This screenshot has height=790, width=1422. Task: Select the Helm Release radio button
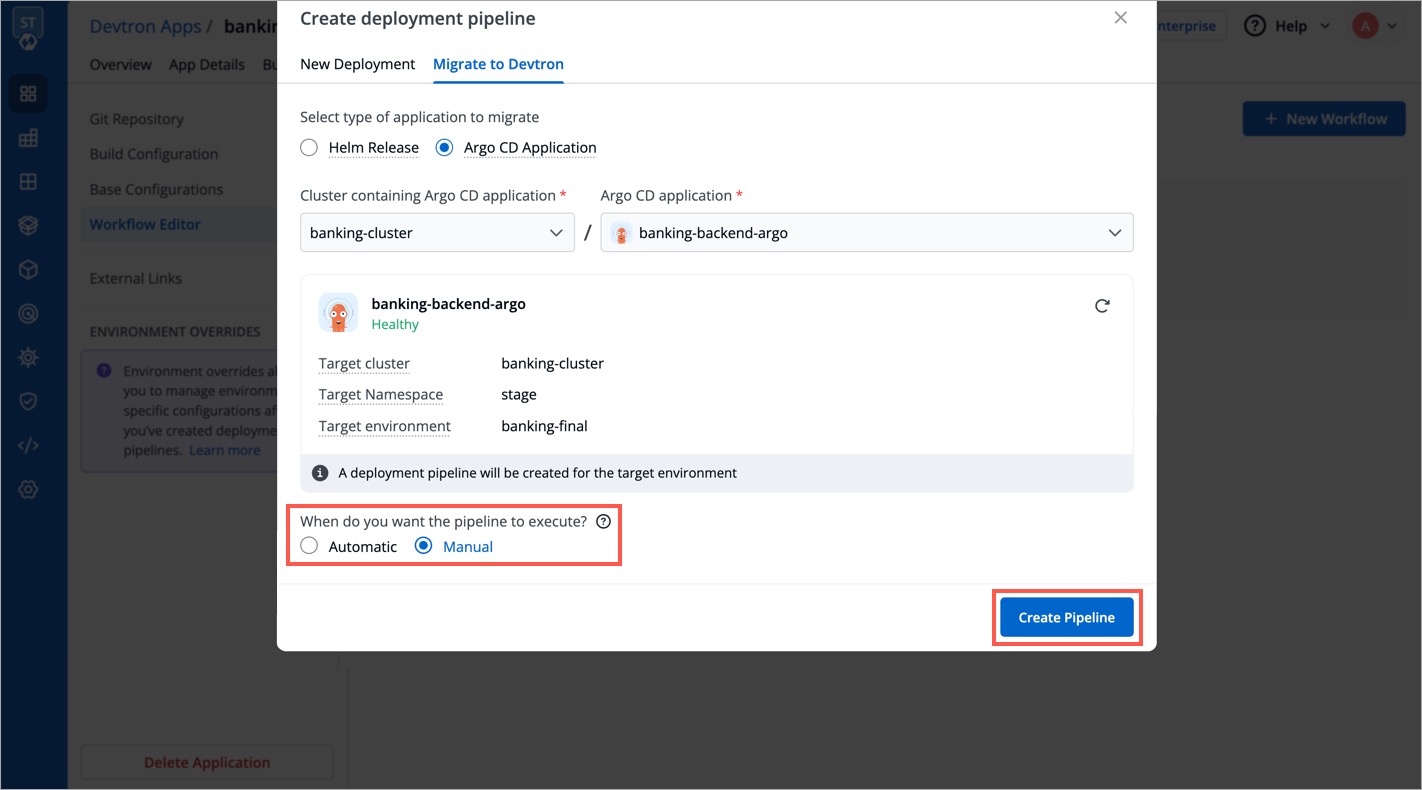click(x=309, y=146)
